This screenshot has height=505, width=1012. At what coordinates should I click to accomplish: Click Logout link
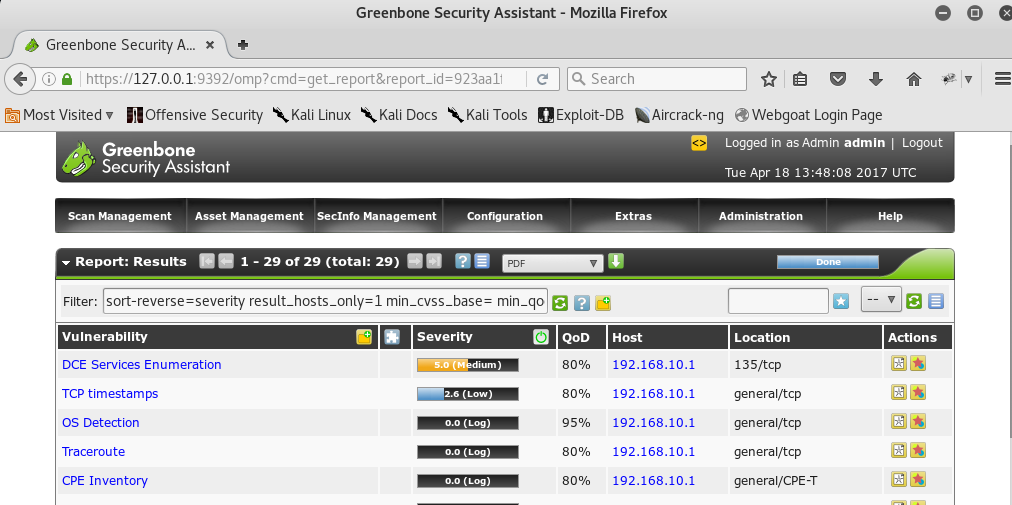pos(922,143)
